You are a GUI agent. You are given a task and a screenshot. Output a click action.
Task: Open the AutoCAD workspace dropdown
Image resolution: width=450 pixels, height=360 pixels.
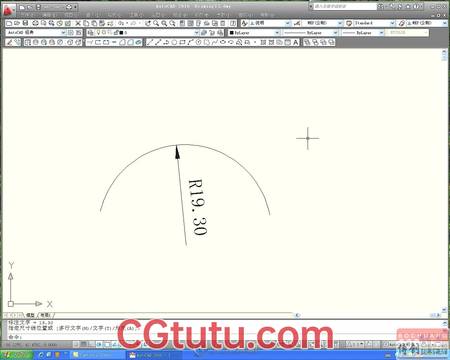pos(36,33)
